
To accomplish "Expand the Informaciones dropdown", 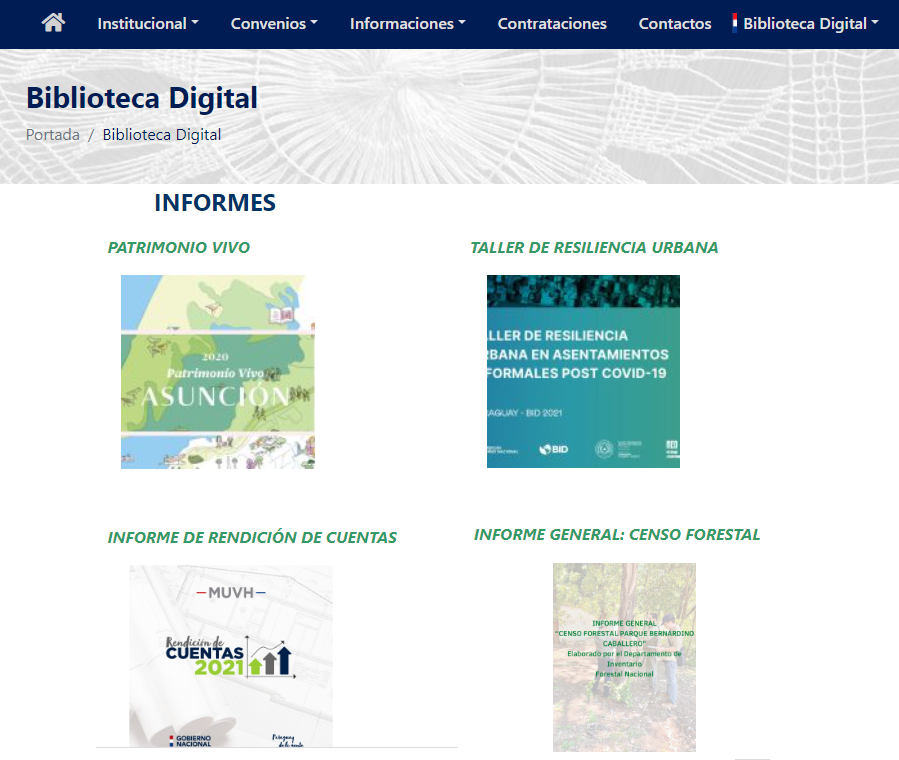I will (x=407, y=24).
